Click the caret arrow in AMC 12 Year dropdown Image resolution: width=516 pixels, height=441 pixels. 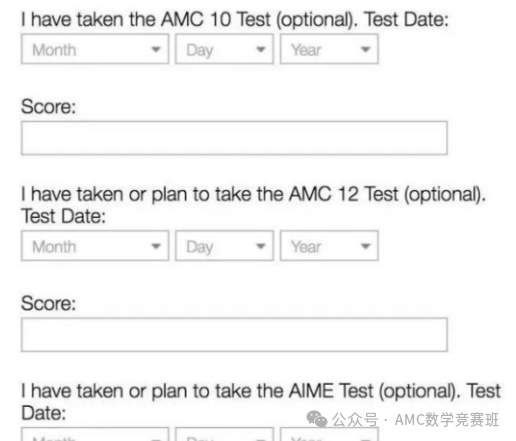coord(365,246)
